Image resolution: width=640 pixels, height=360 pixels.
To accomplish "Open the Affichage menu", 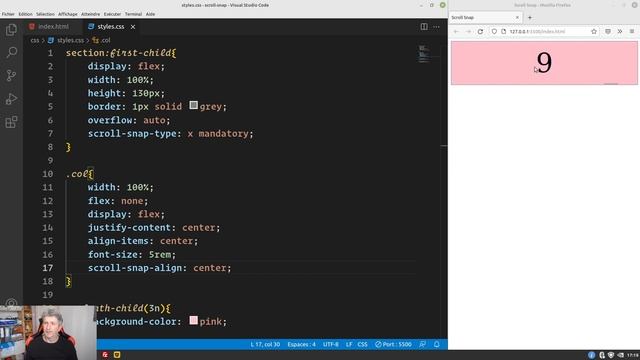I will coord(67,14).
